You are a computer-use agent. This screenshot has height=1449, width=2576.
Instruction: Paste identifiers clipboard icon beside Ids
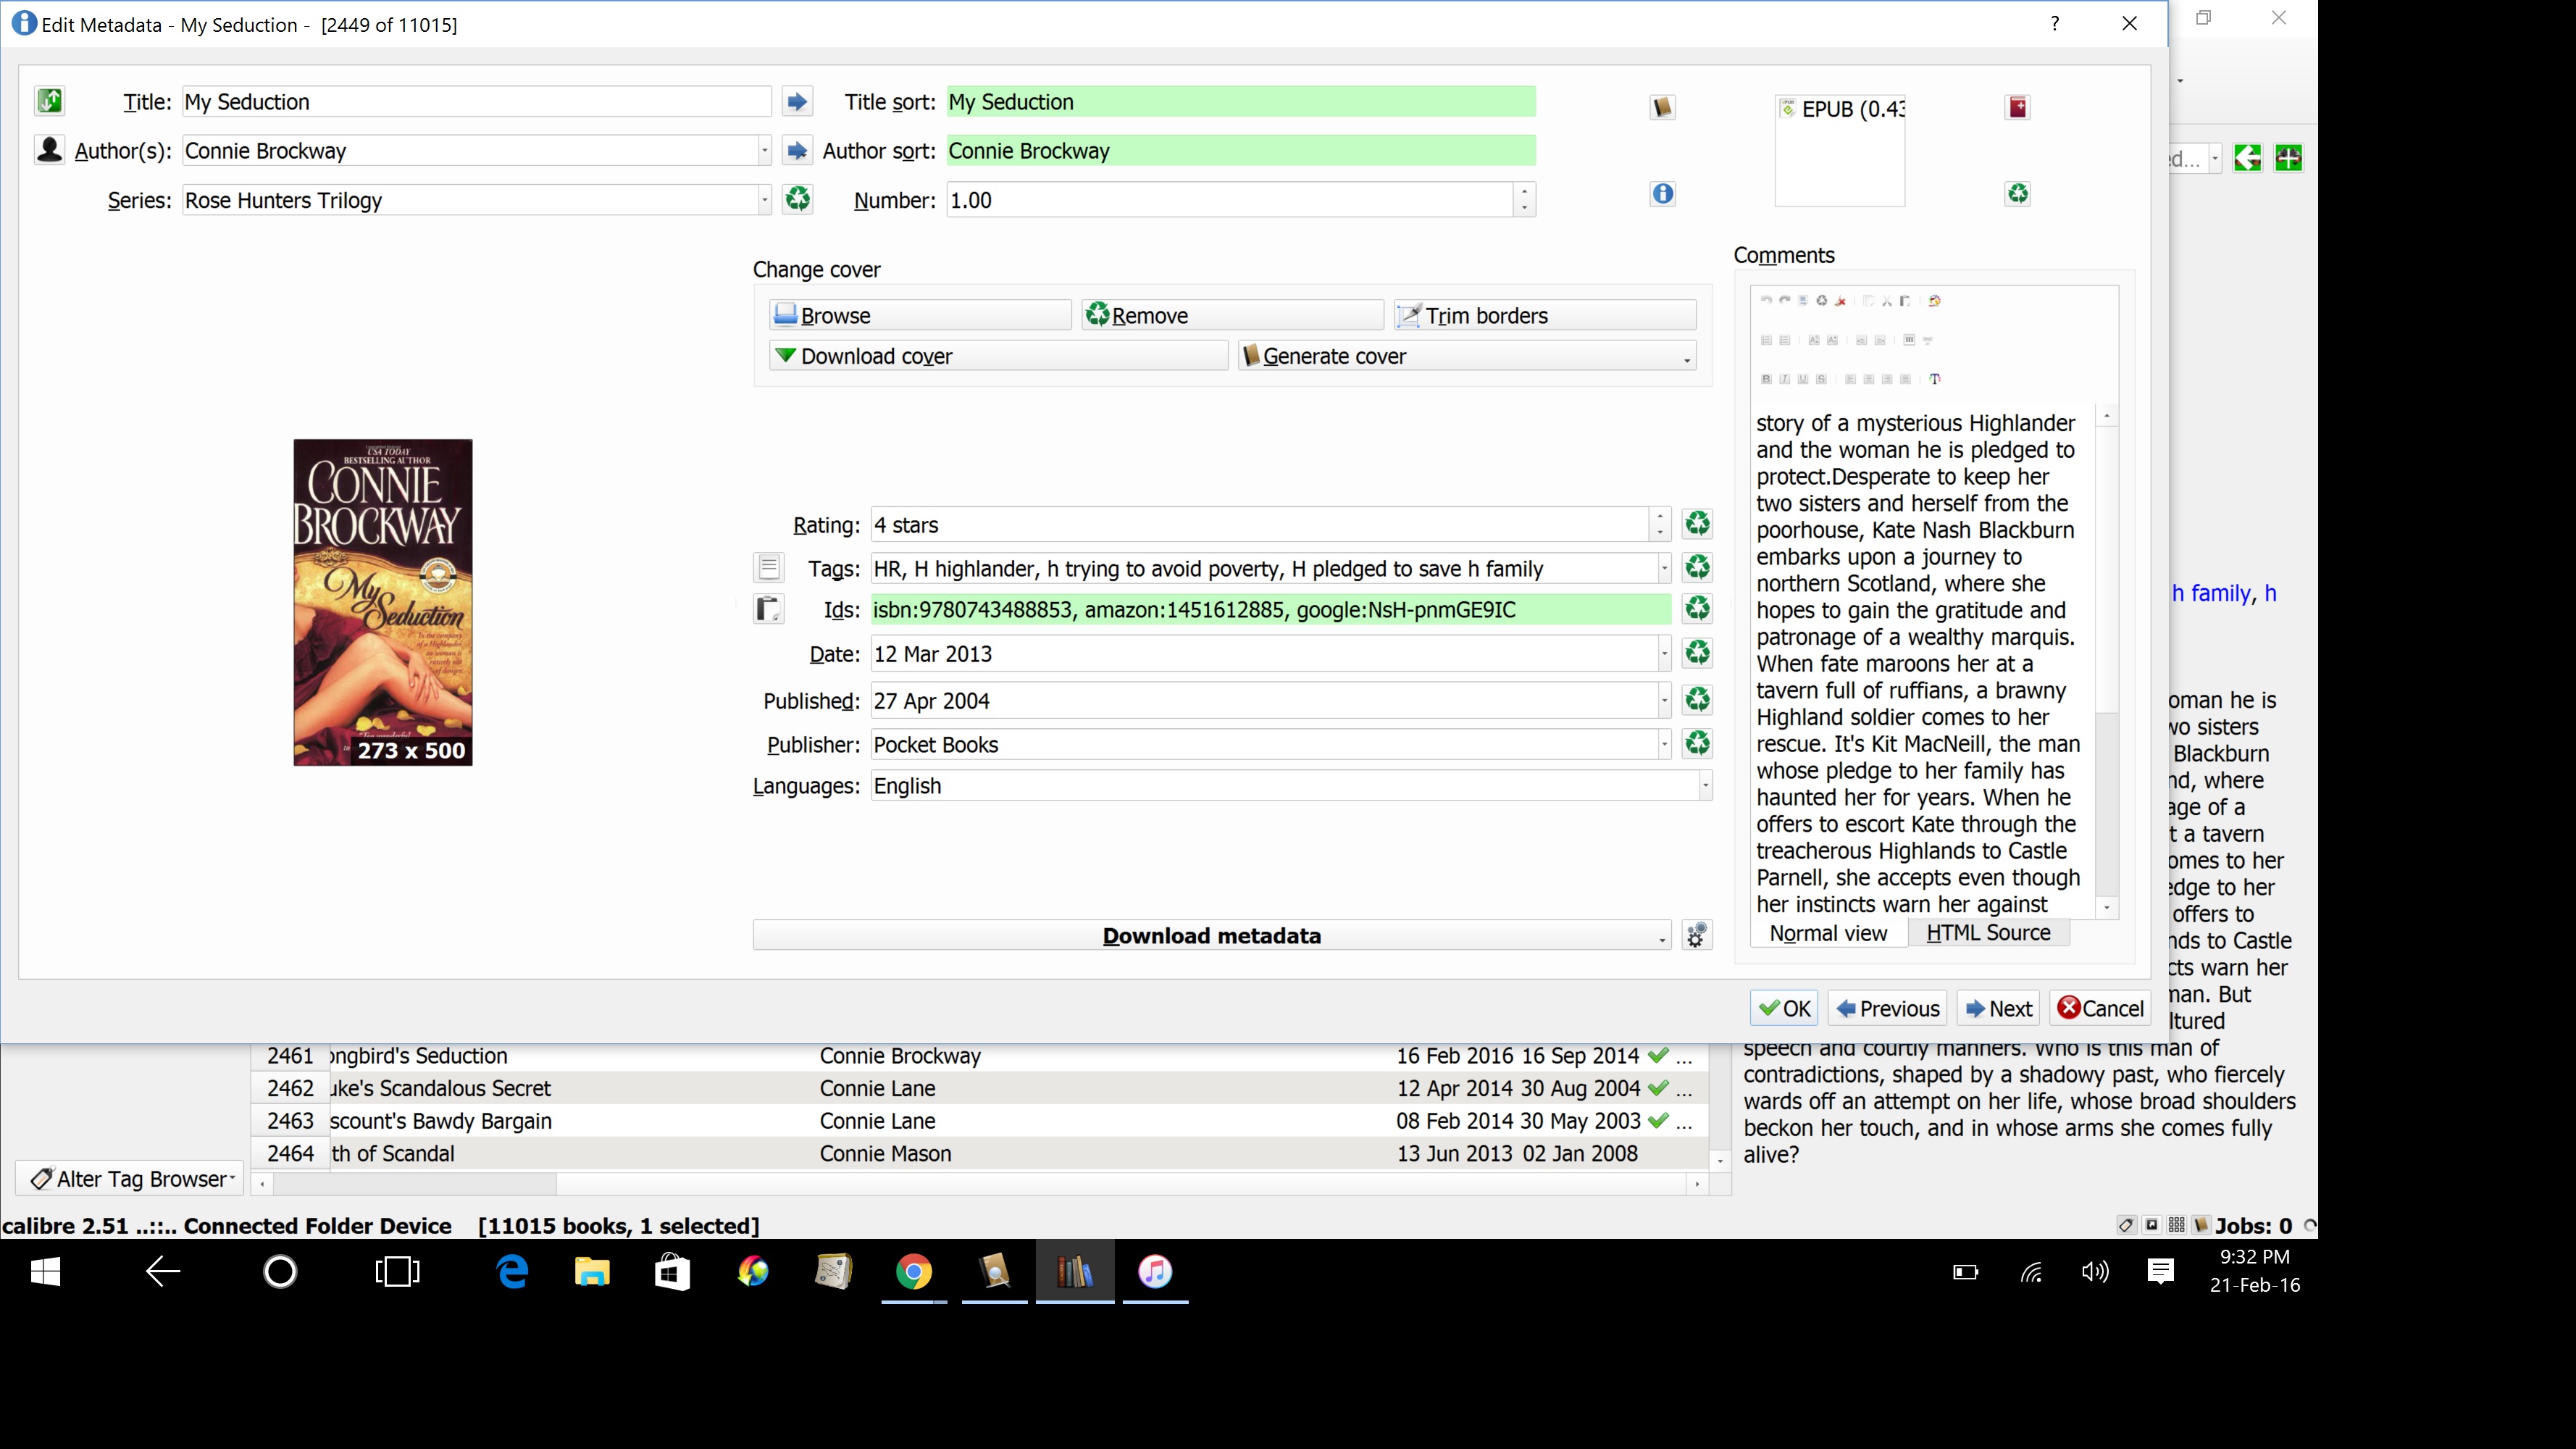point(768,609)
